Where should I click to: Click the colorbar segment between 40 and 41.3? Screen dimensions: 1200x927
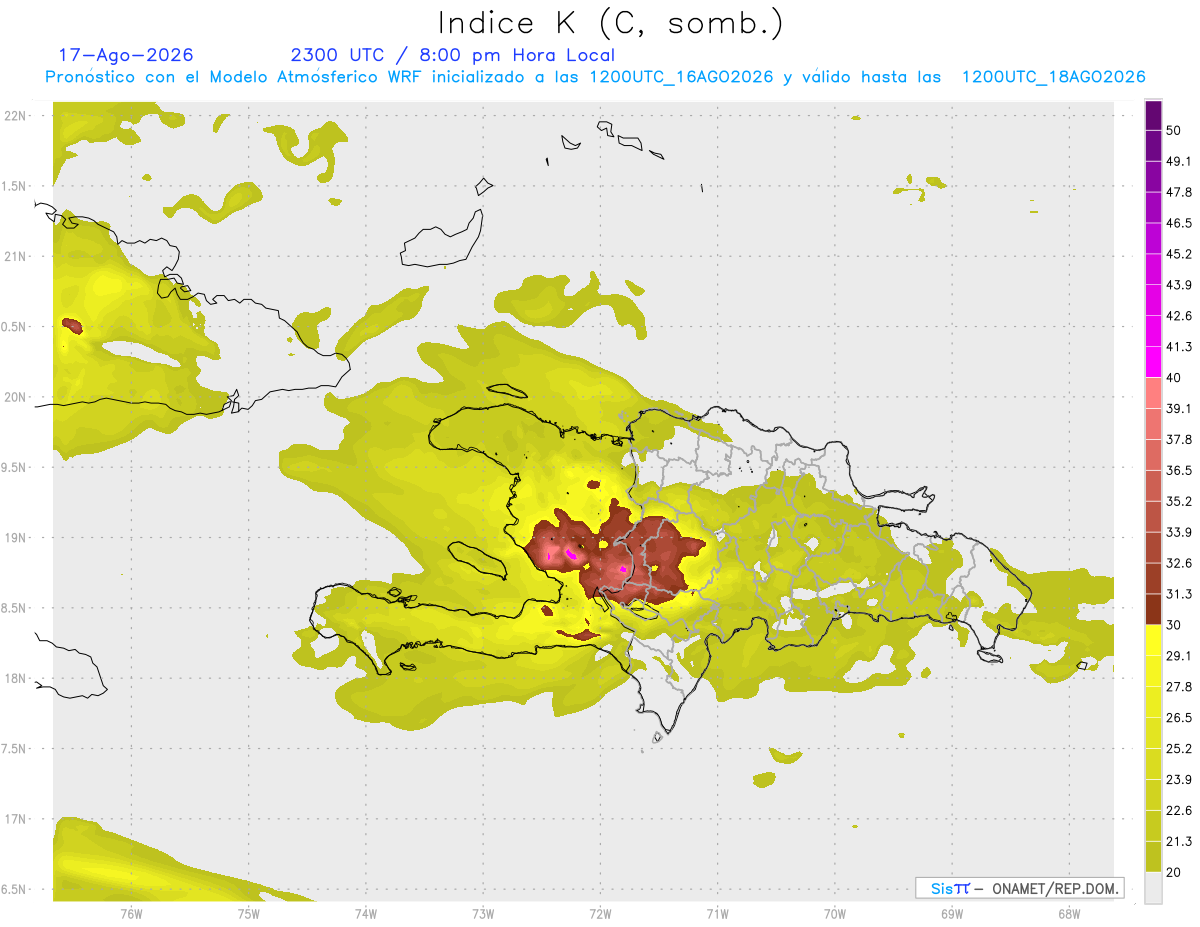(1153, 362)
